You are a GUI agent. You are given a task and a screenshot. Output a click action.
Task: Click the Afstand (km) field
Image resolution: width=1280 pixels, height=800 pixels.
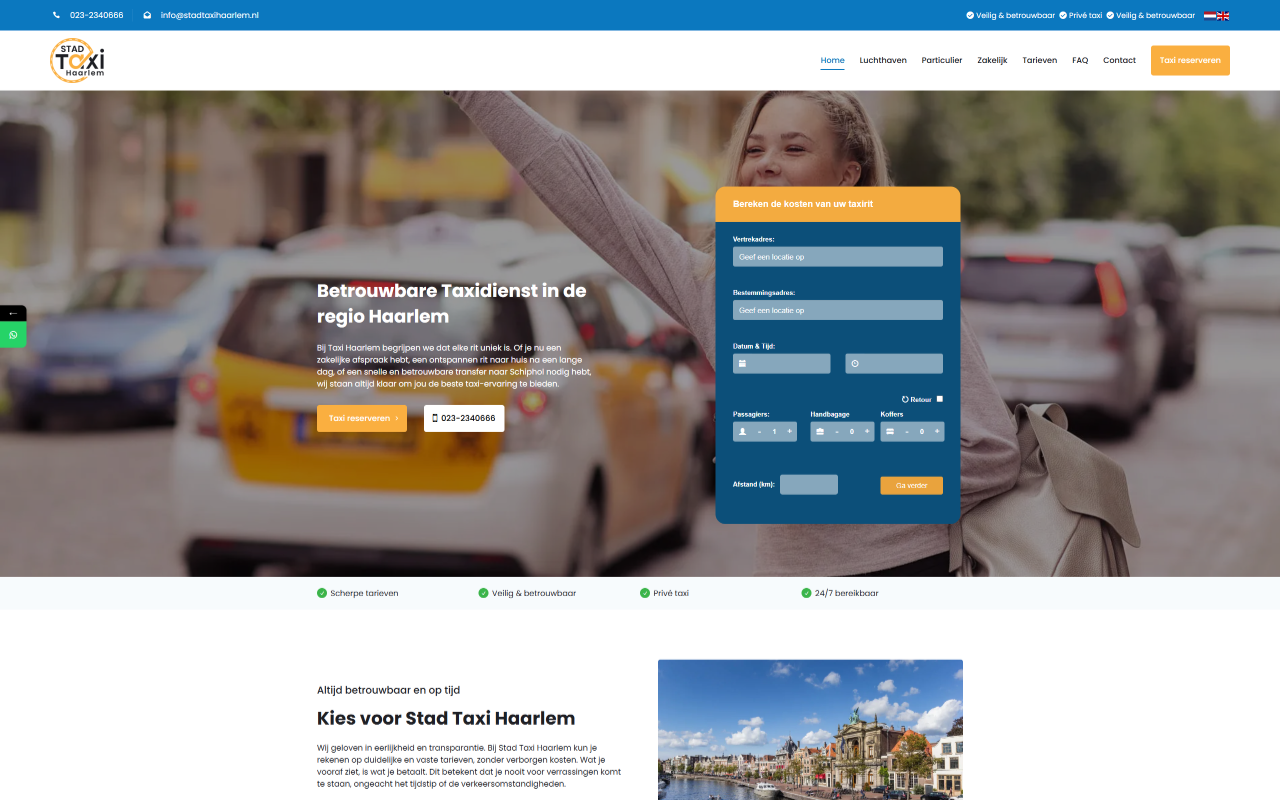tap(809, 485)
